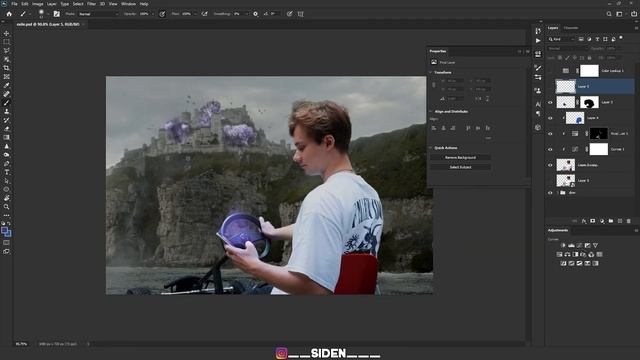640x360 pixels.
Task: Select the Crop tool
Action: (7, 68)
